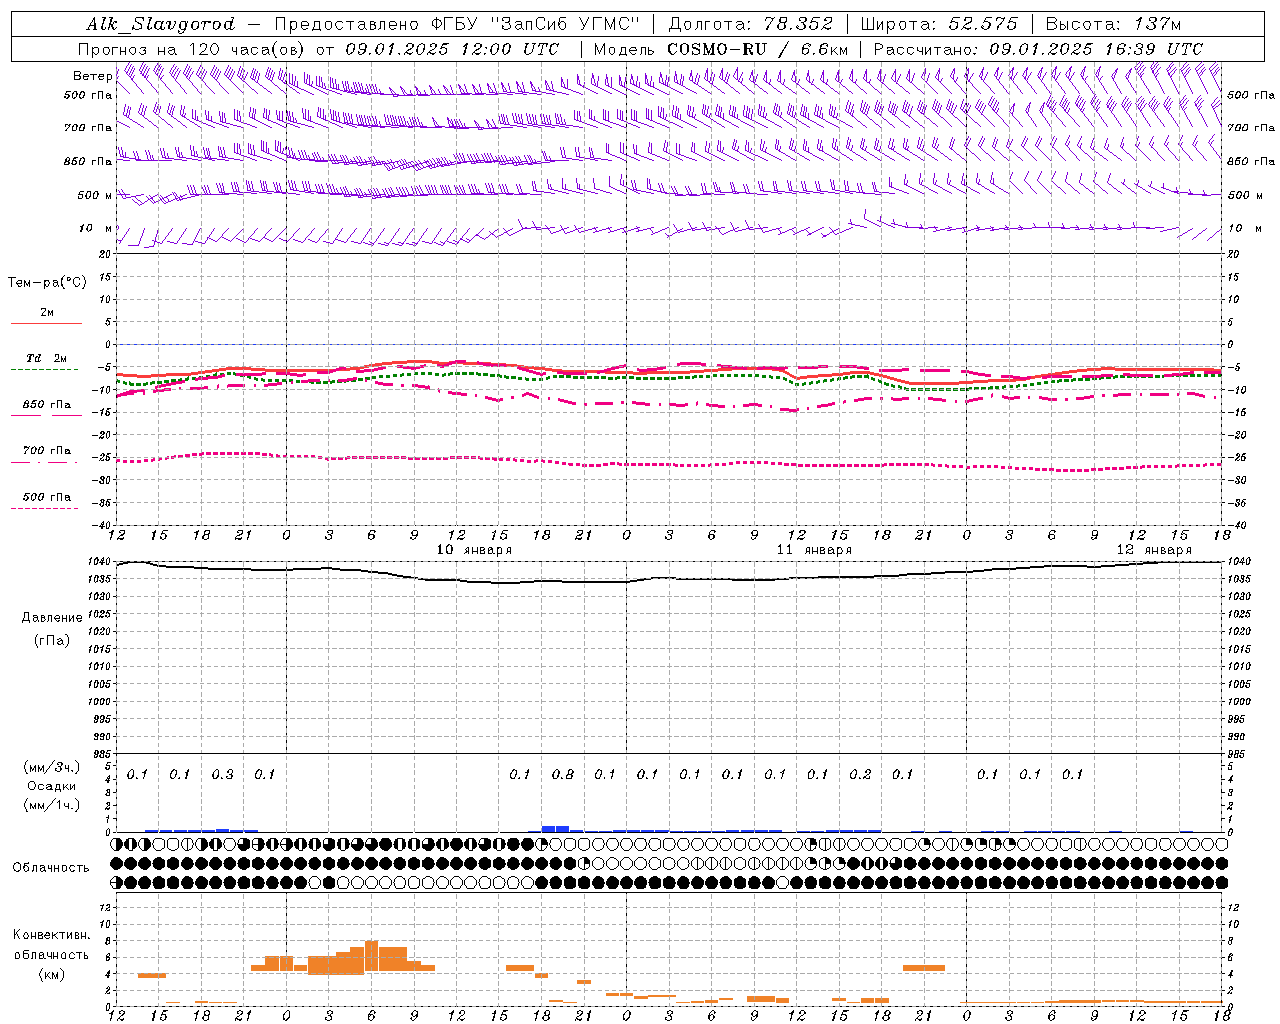Click the 'Давление' pressure label
1280x1024 pixels.
click(x=52, y=618)
